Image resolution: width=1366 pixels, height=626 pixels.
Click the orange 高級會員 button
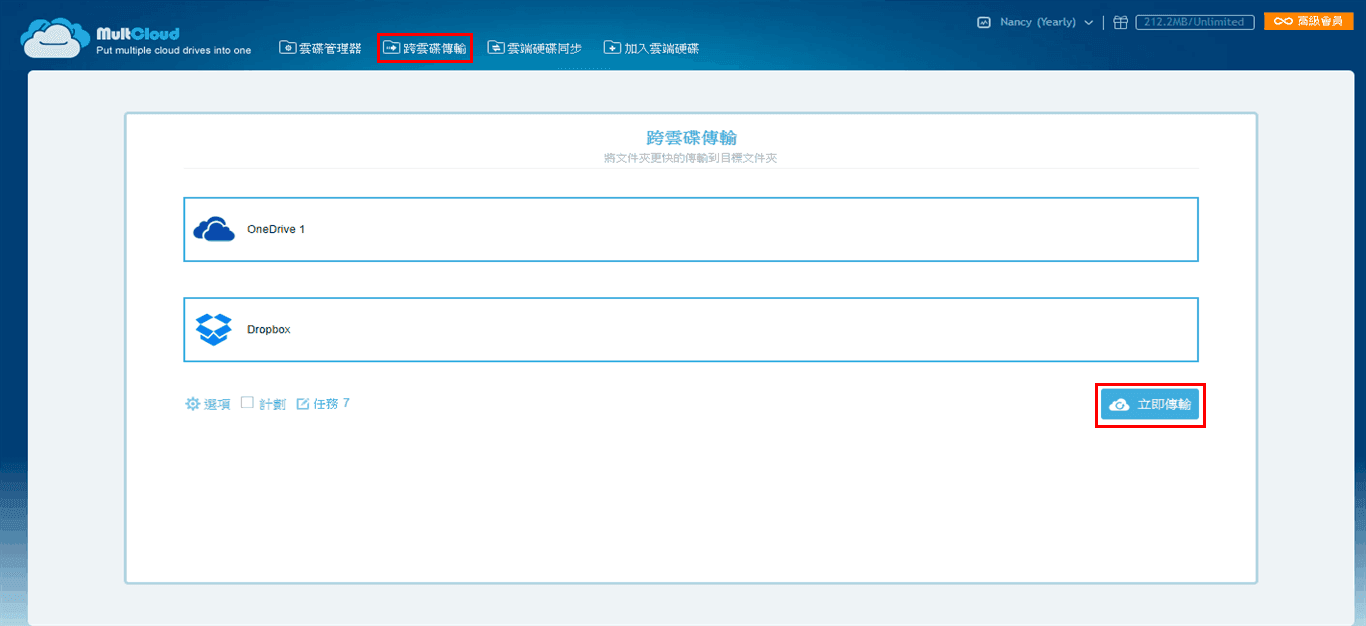[x=1308, y=21]
